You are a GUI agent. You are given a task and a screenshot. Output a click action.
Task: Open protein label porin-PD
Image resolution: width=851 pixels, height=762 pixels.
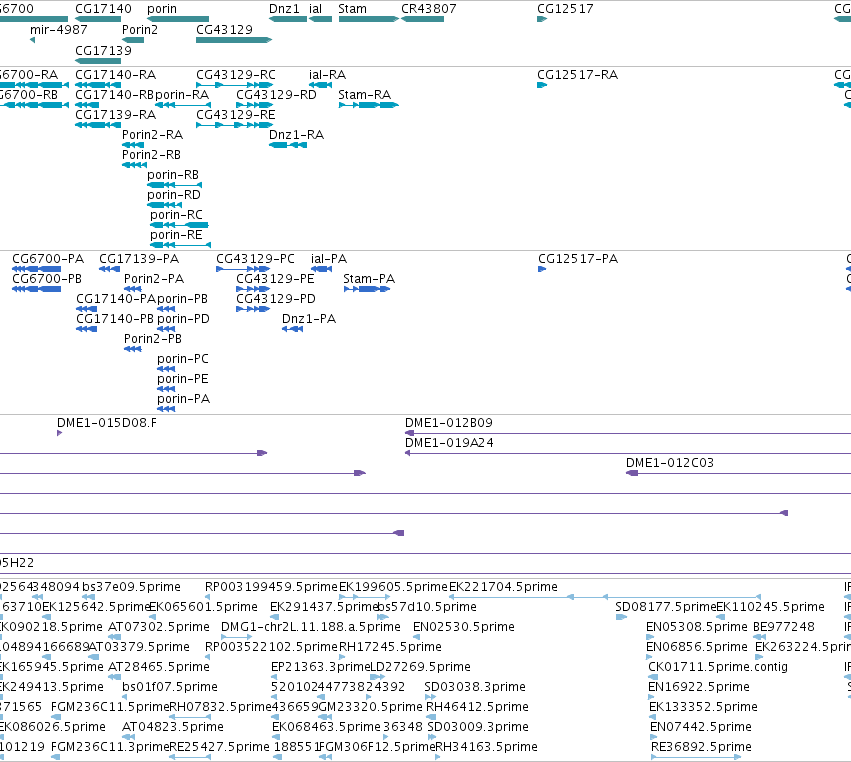tap(183, 319)
